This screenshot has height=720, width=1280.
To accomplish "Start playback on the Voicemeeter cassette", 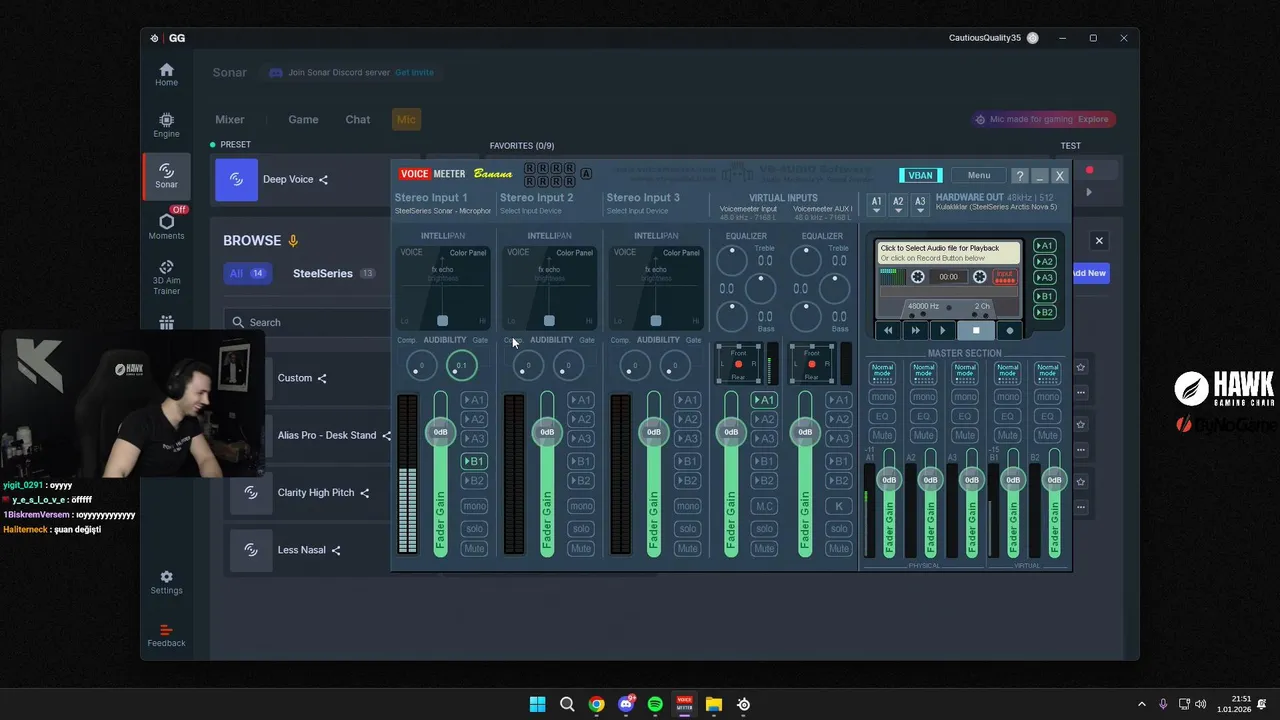I will [942, 330].
